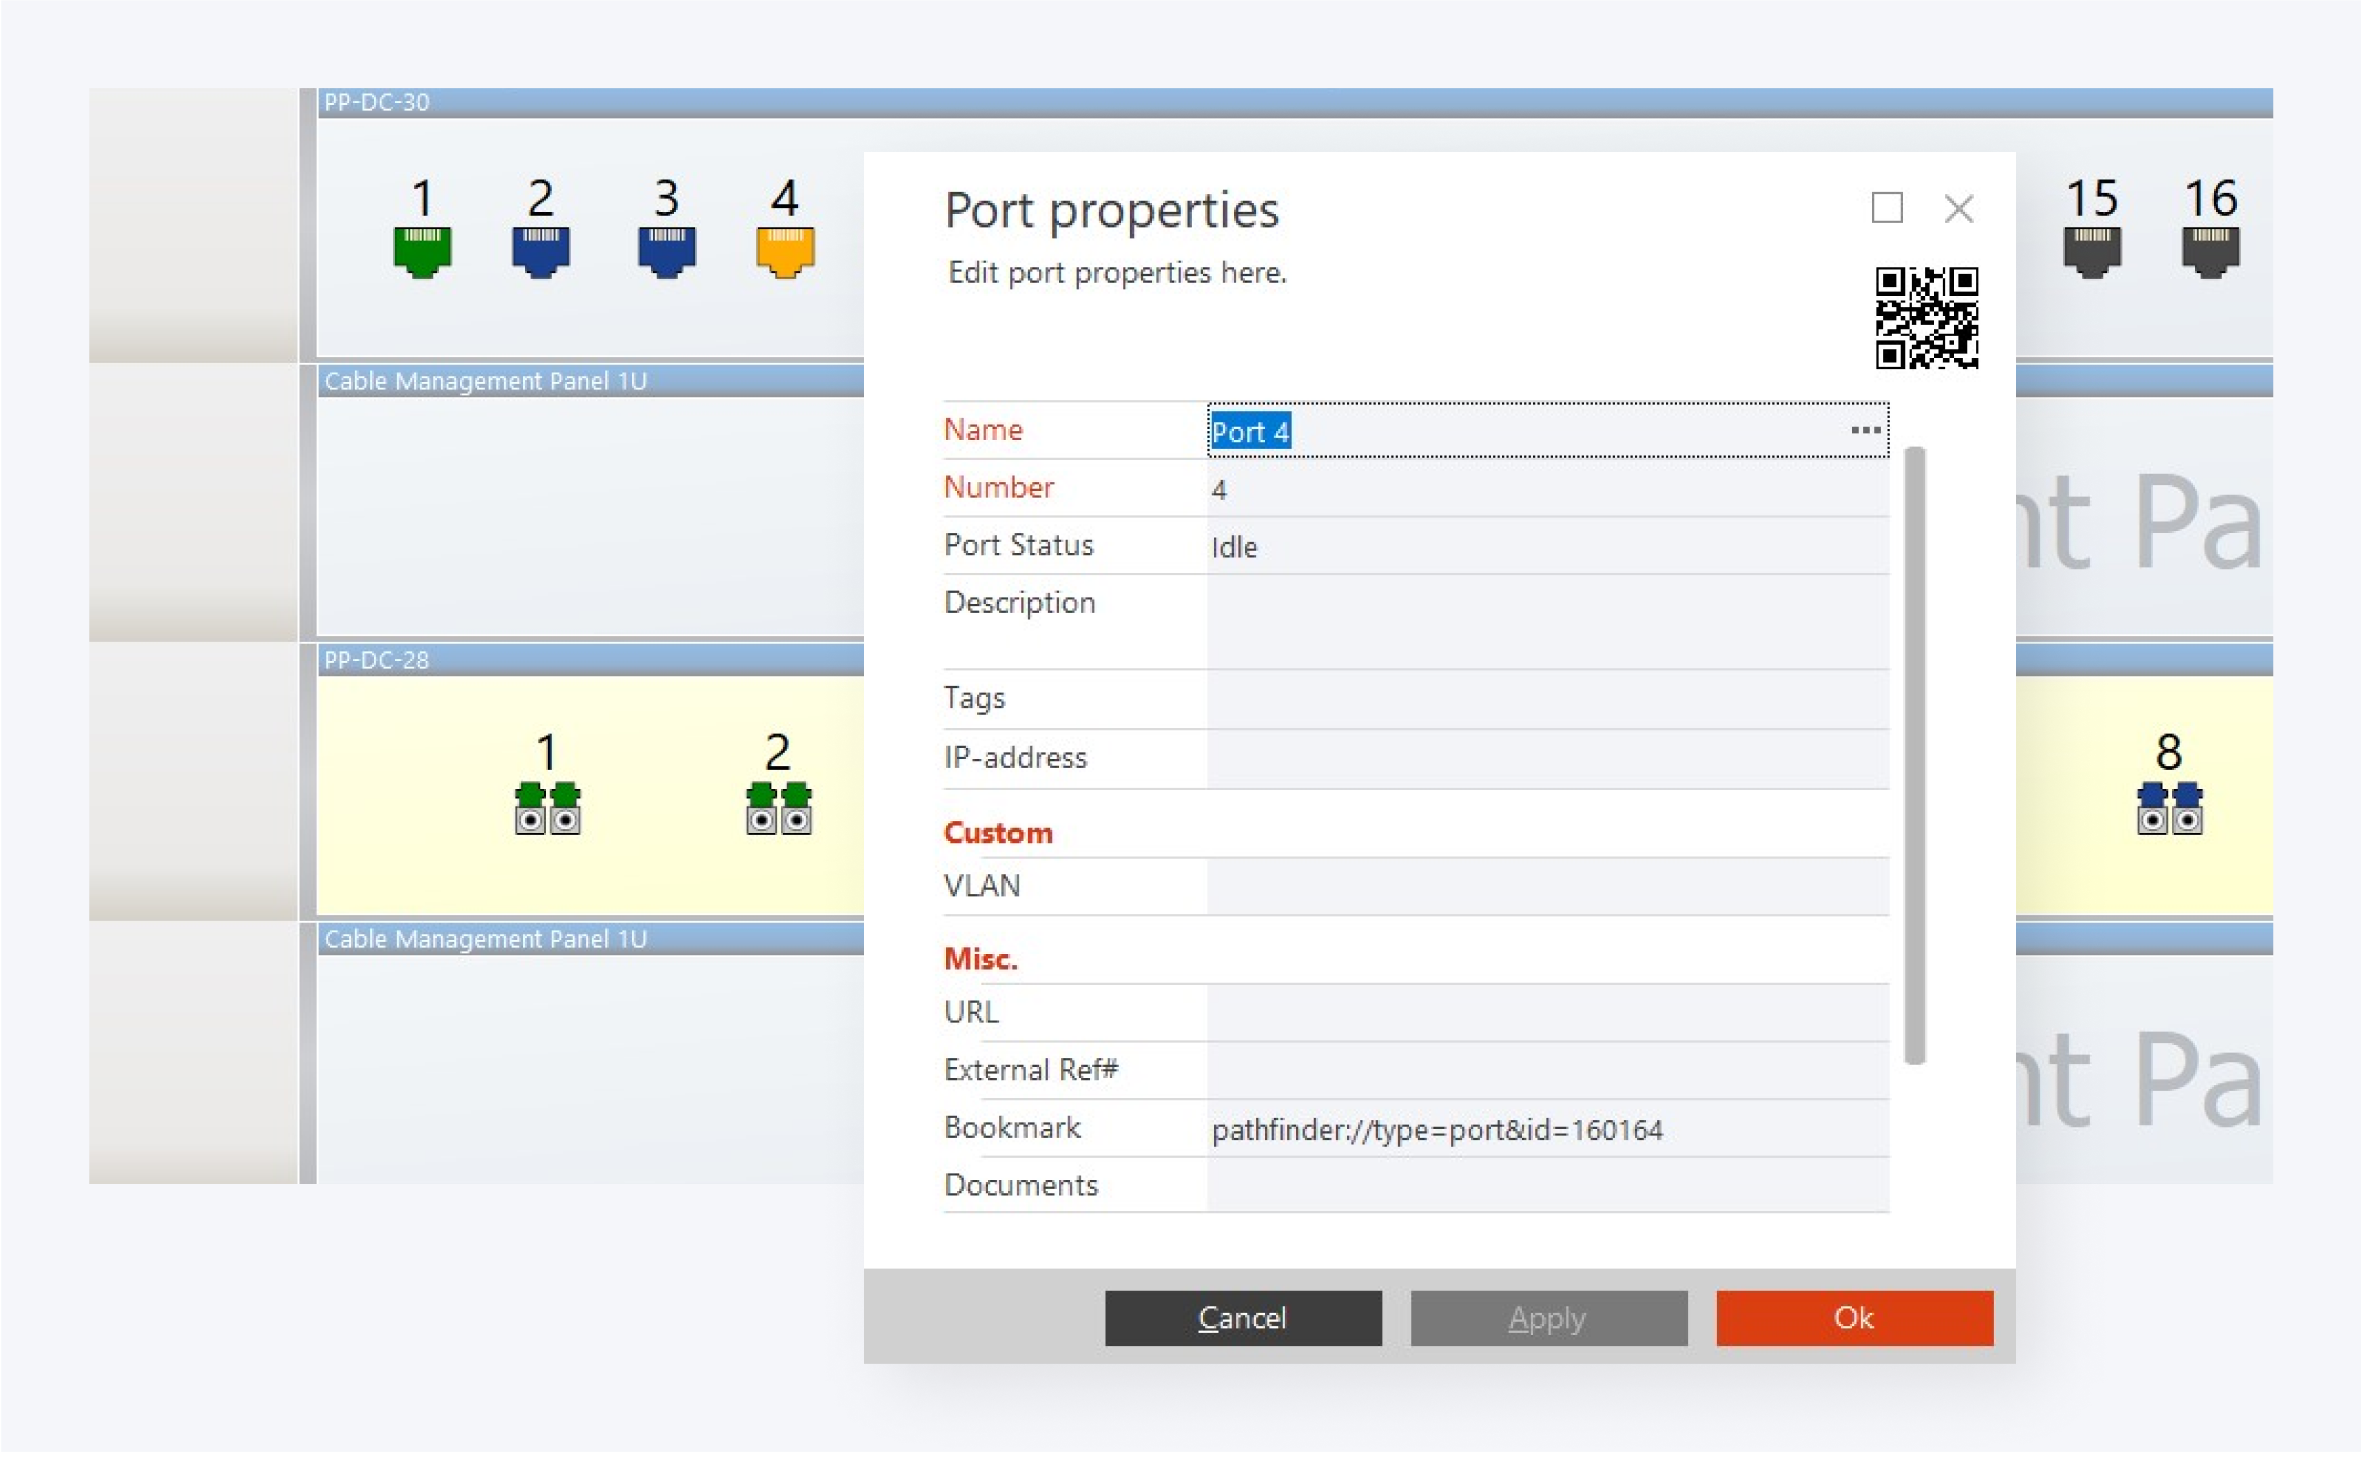The width and height of the screenshot is (2361, 1464).
Task: Click the QR code image
Action: coord(1926,318)
